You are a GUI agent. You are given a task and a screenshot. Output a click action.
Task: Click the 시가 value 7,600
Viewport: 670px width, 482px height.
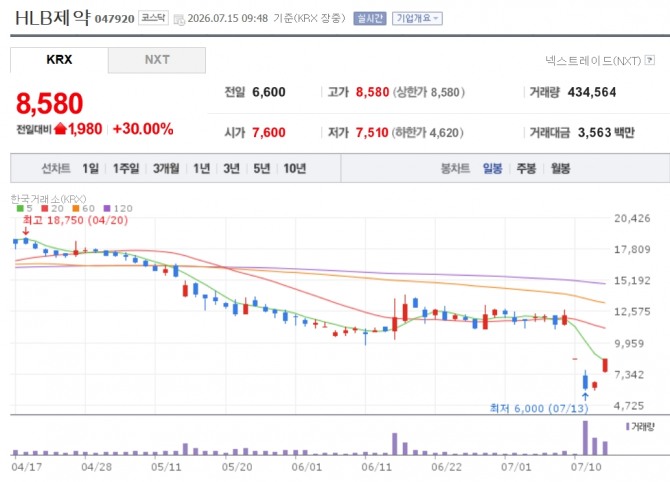click(x=269, y=132)
